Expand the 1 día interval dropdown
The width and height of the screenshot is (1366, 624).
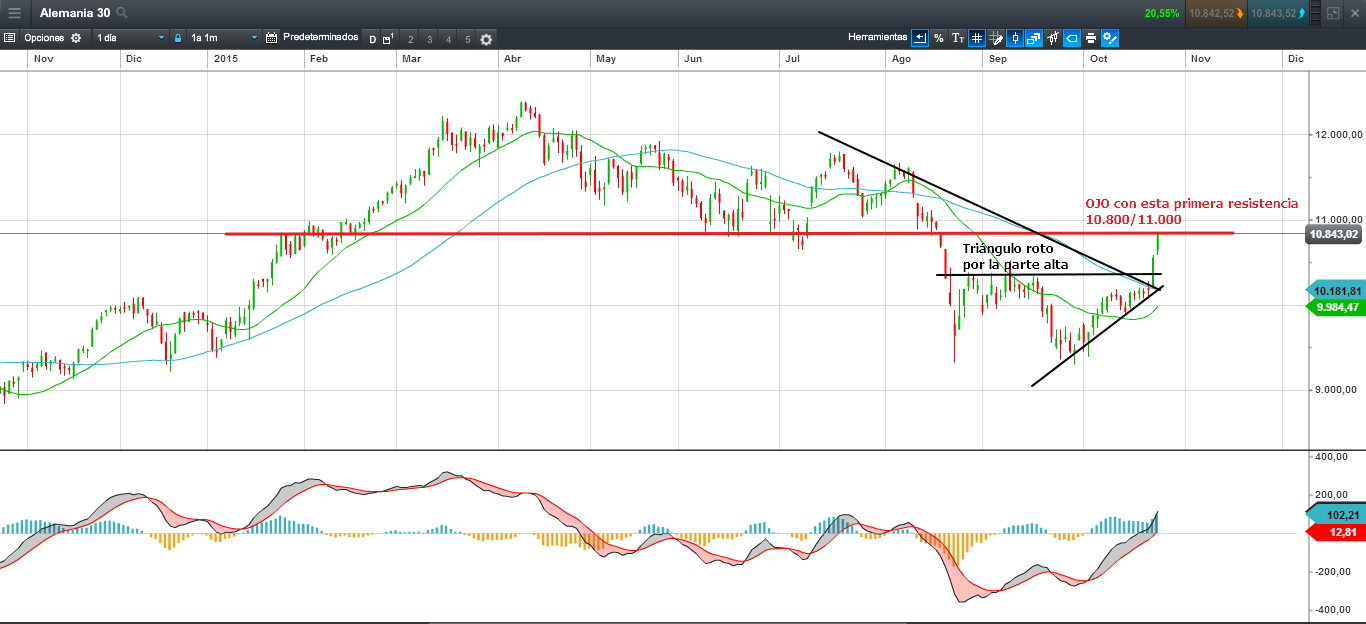130,38
